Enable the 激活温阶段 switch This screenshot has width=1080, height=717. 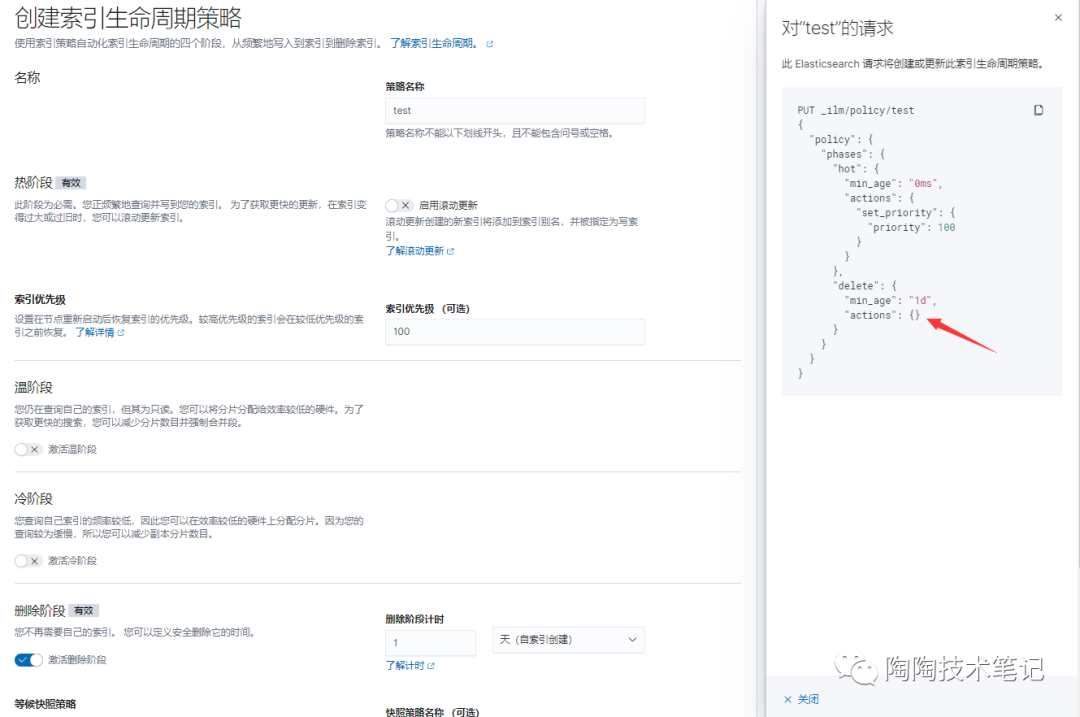click(28, 449)
